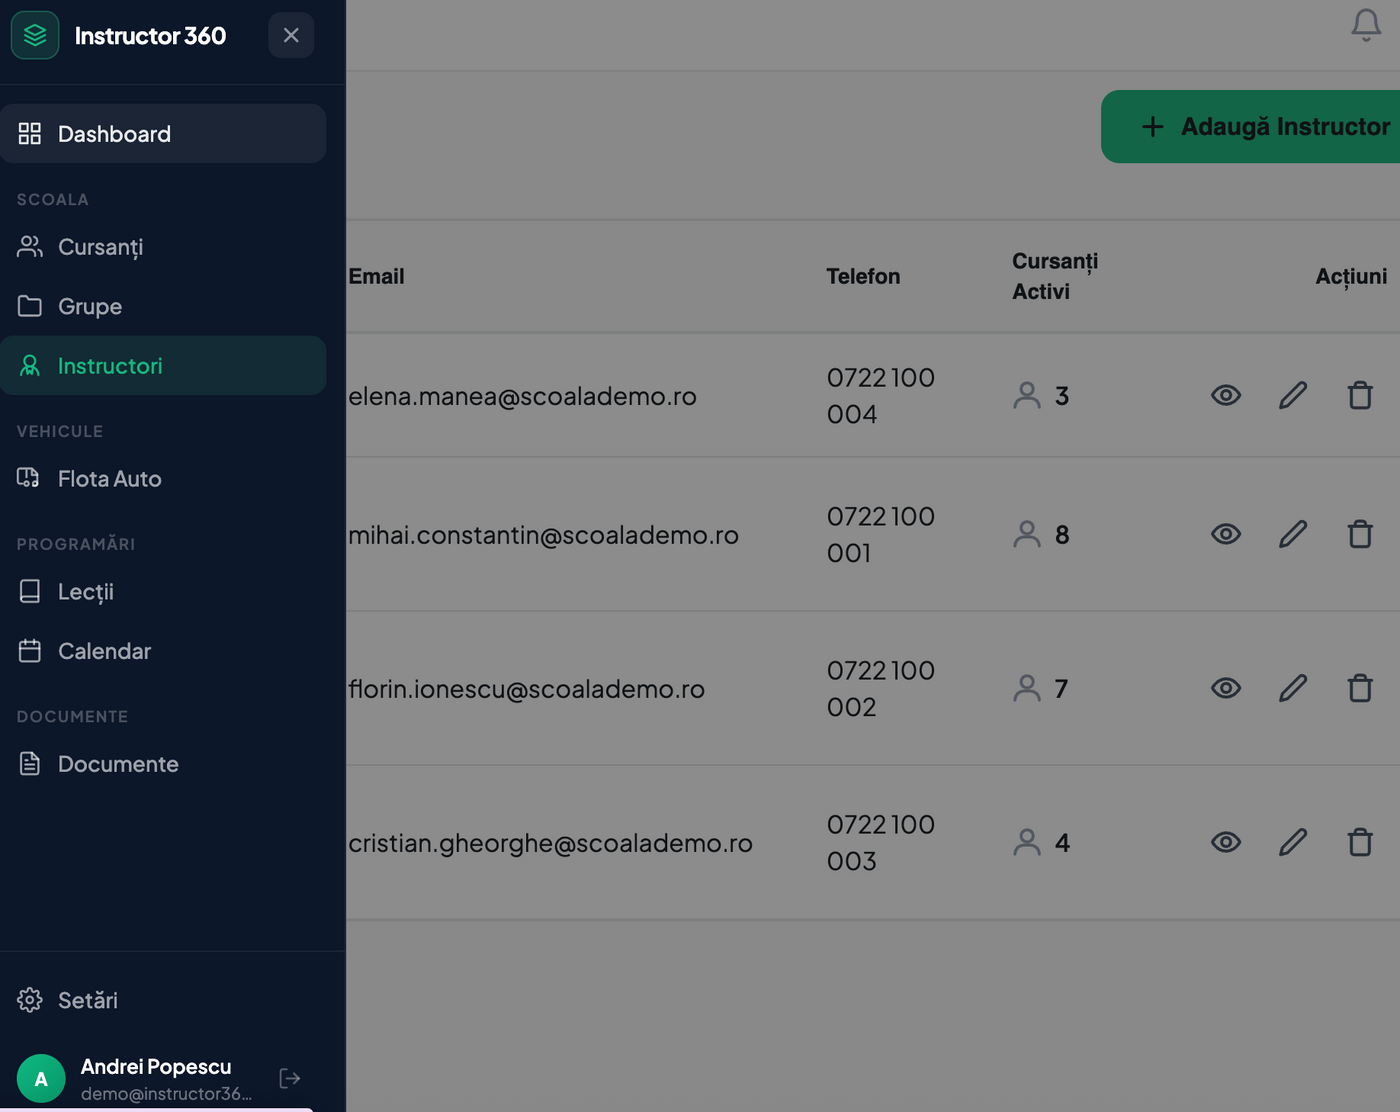This screenshot has height=1112, width=1400.
Task: Click the Andrei Popescu profile avatar
Action: (41, 1078)
